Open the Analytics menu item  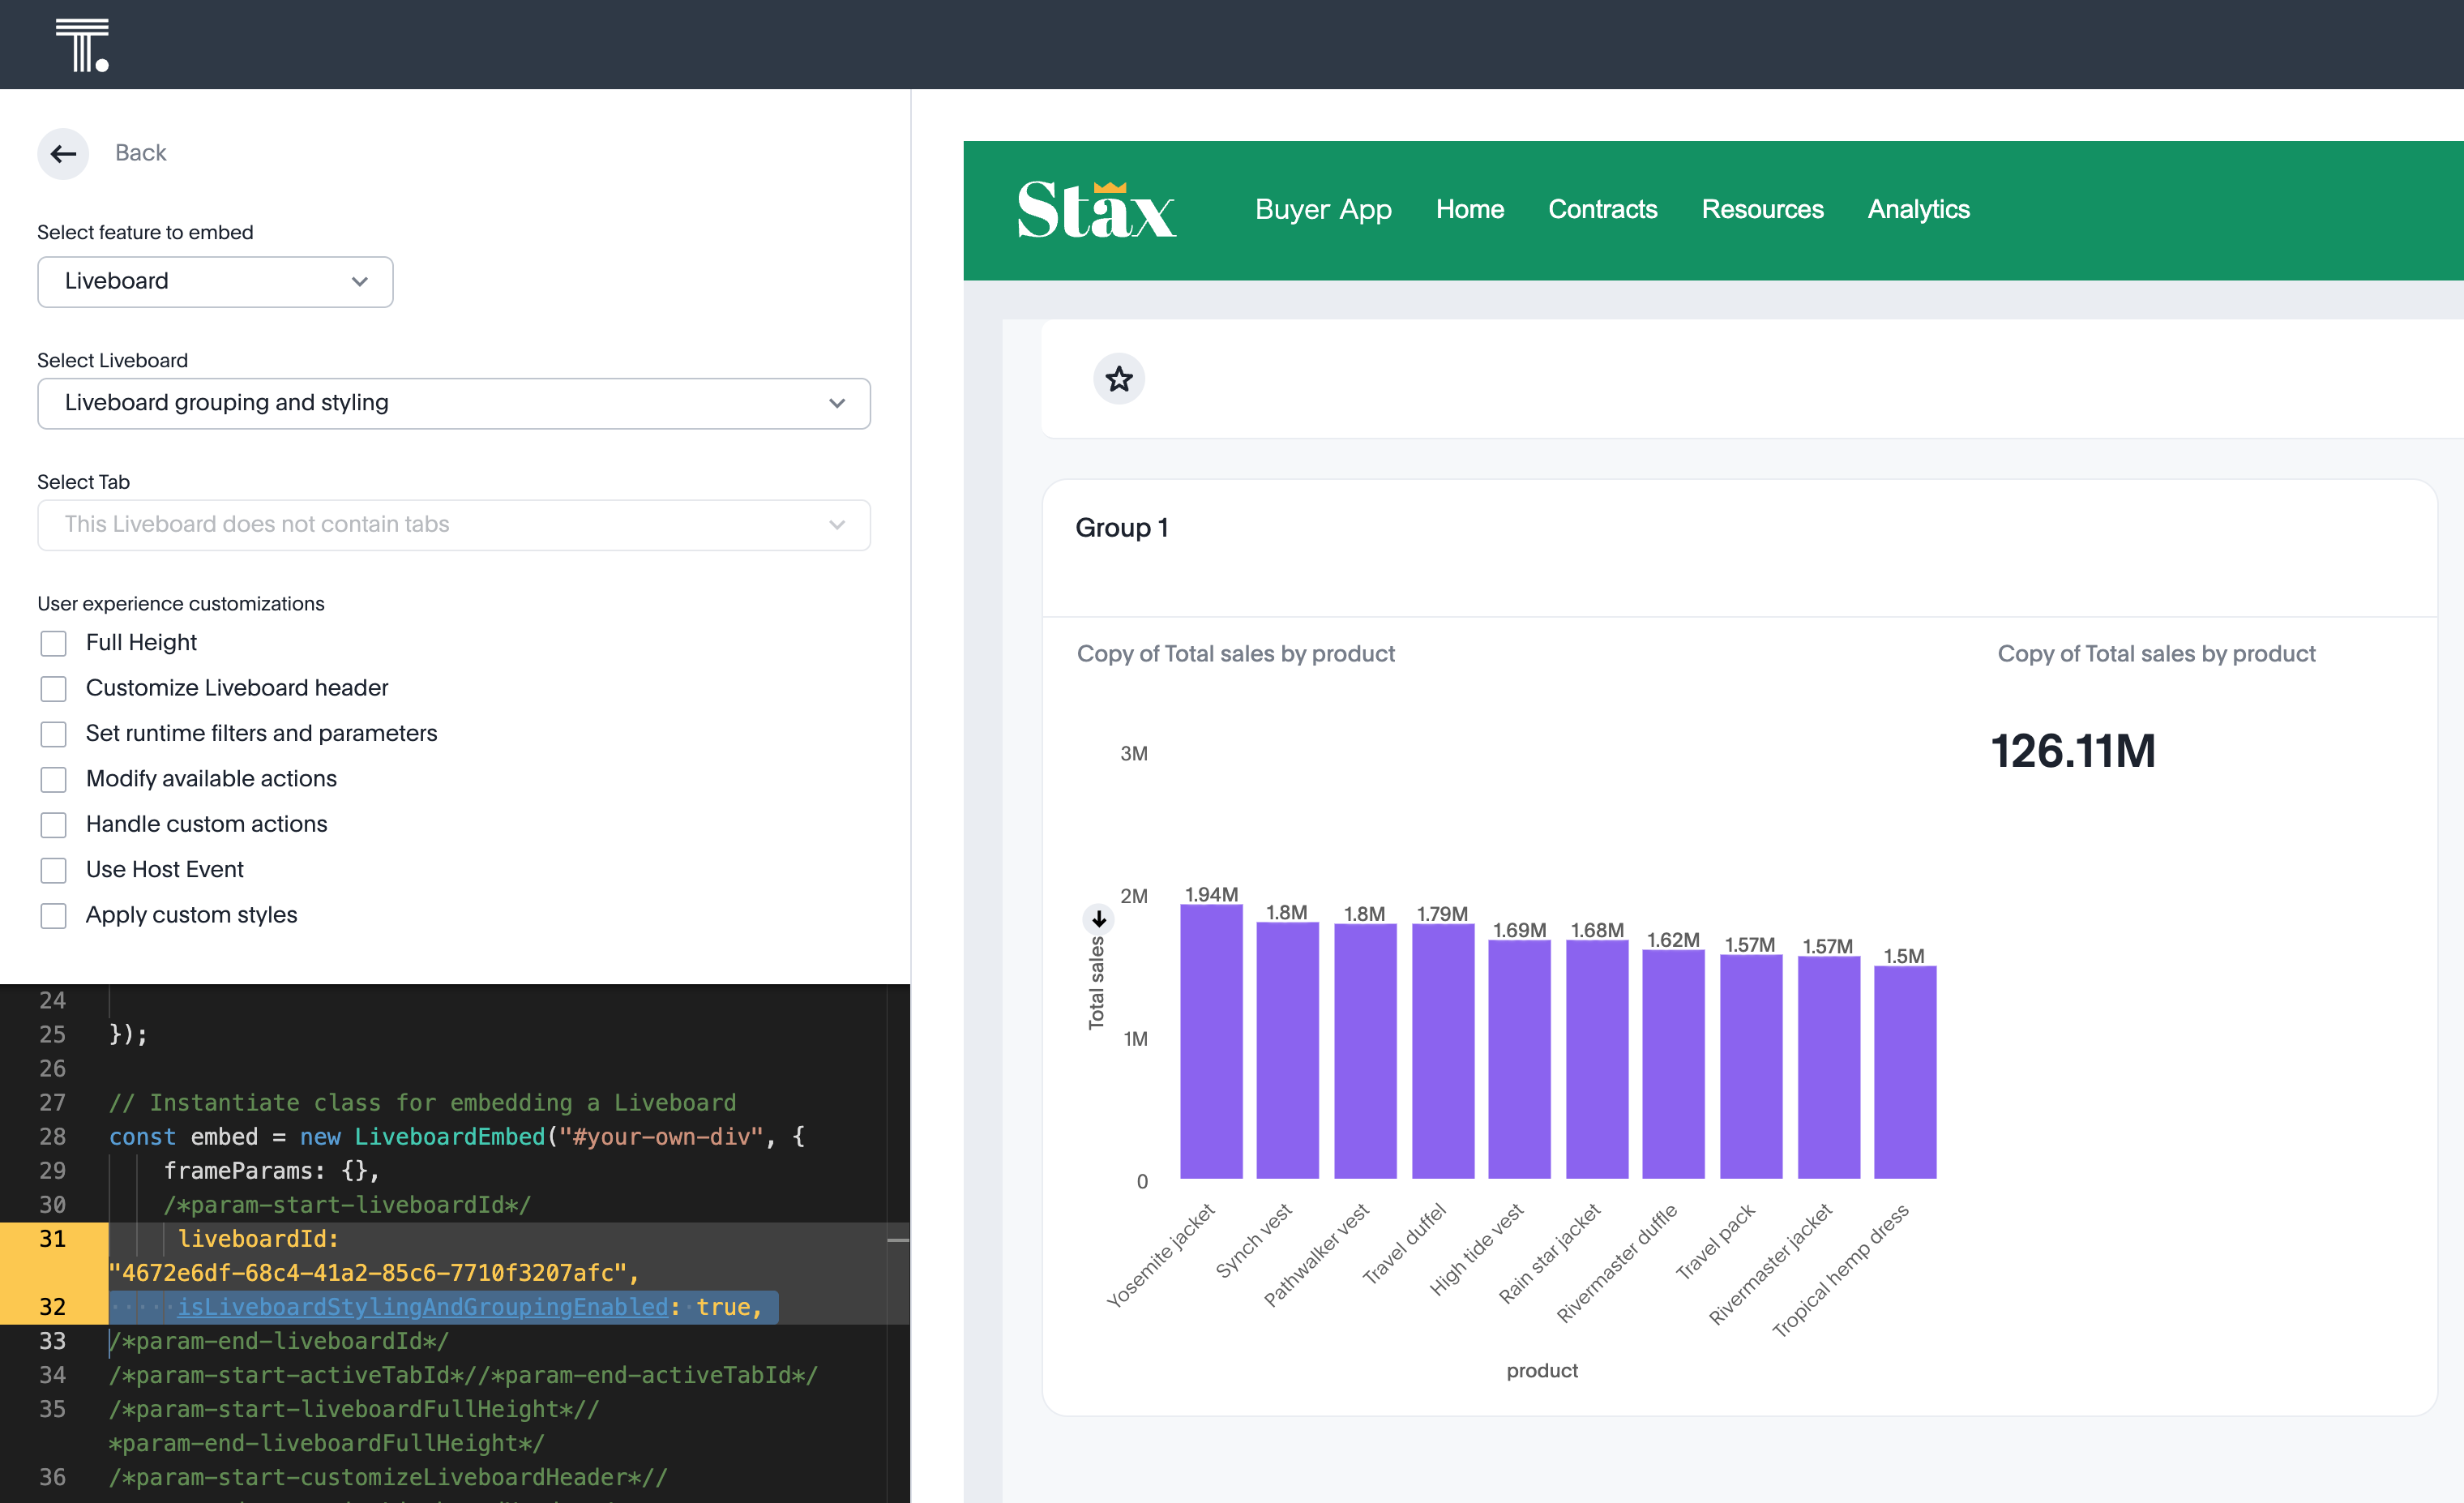coord(1918,210)
